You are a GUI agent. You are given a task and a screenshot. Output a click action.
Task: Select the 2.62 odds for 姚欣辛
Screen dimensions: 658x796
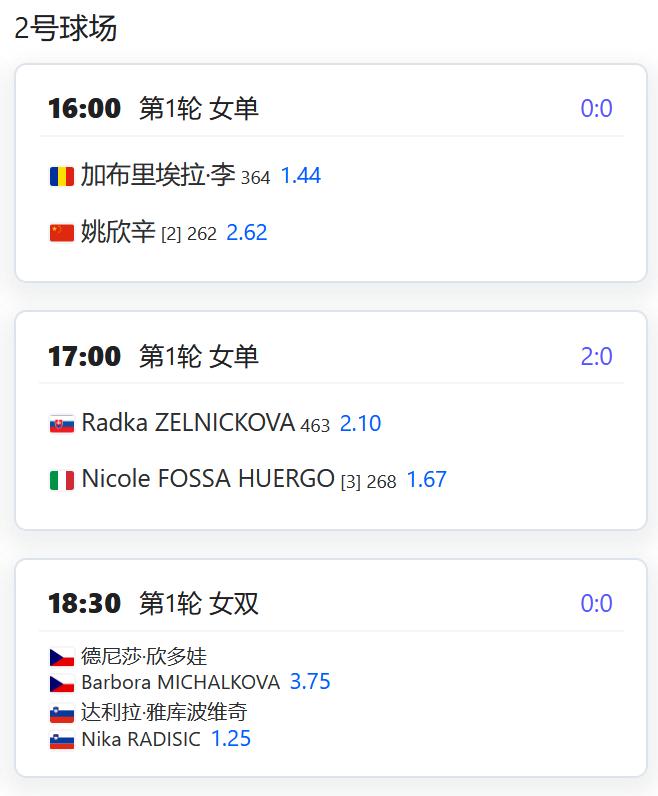click(x=247, y=233)
